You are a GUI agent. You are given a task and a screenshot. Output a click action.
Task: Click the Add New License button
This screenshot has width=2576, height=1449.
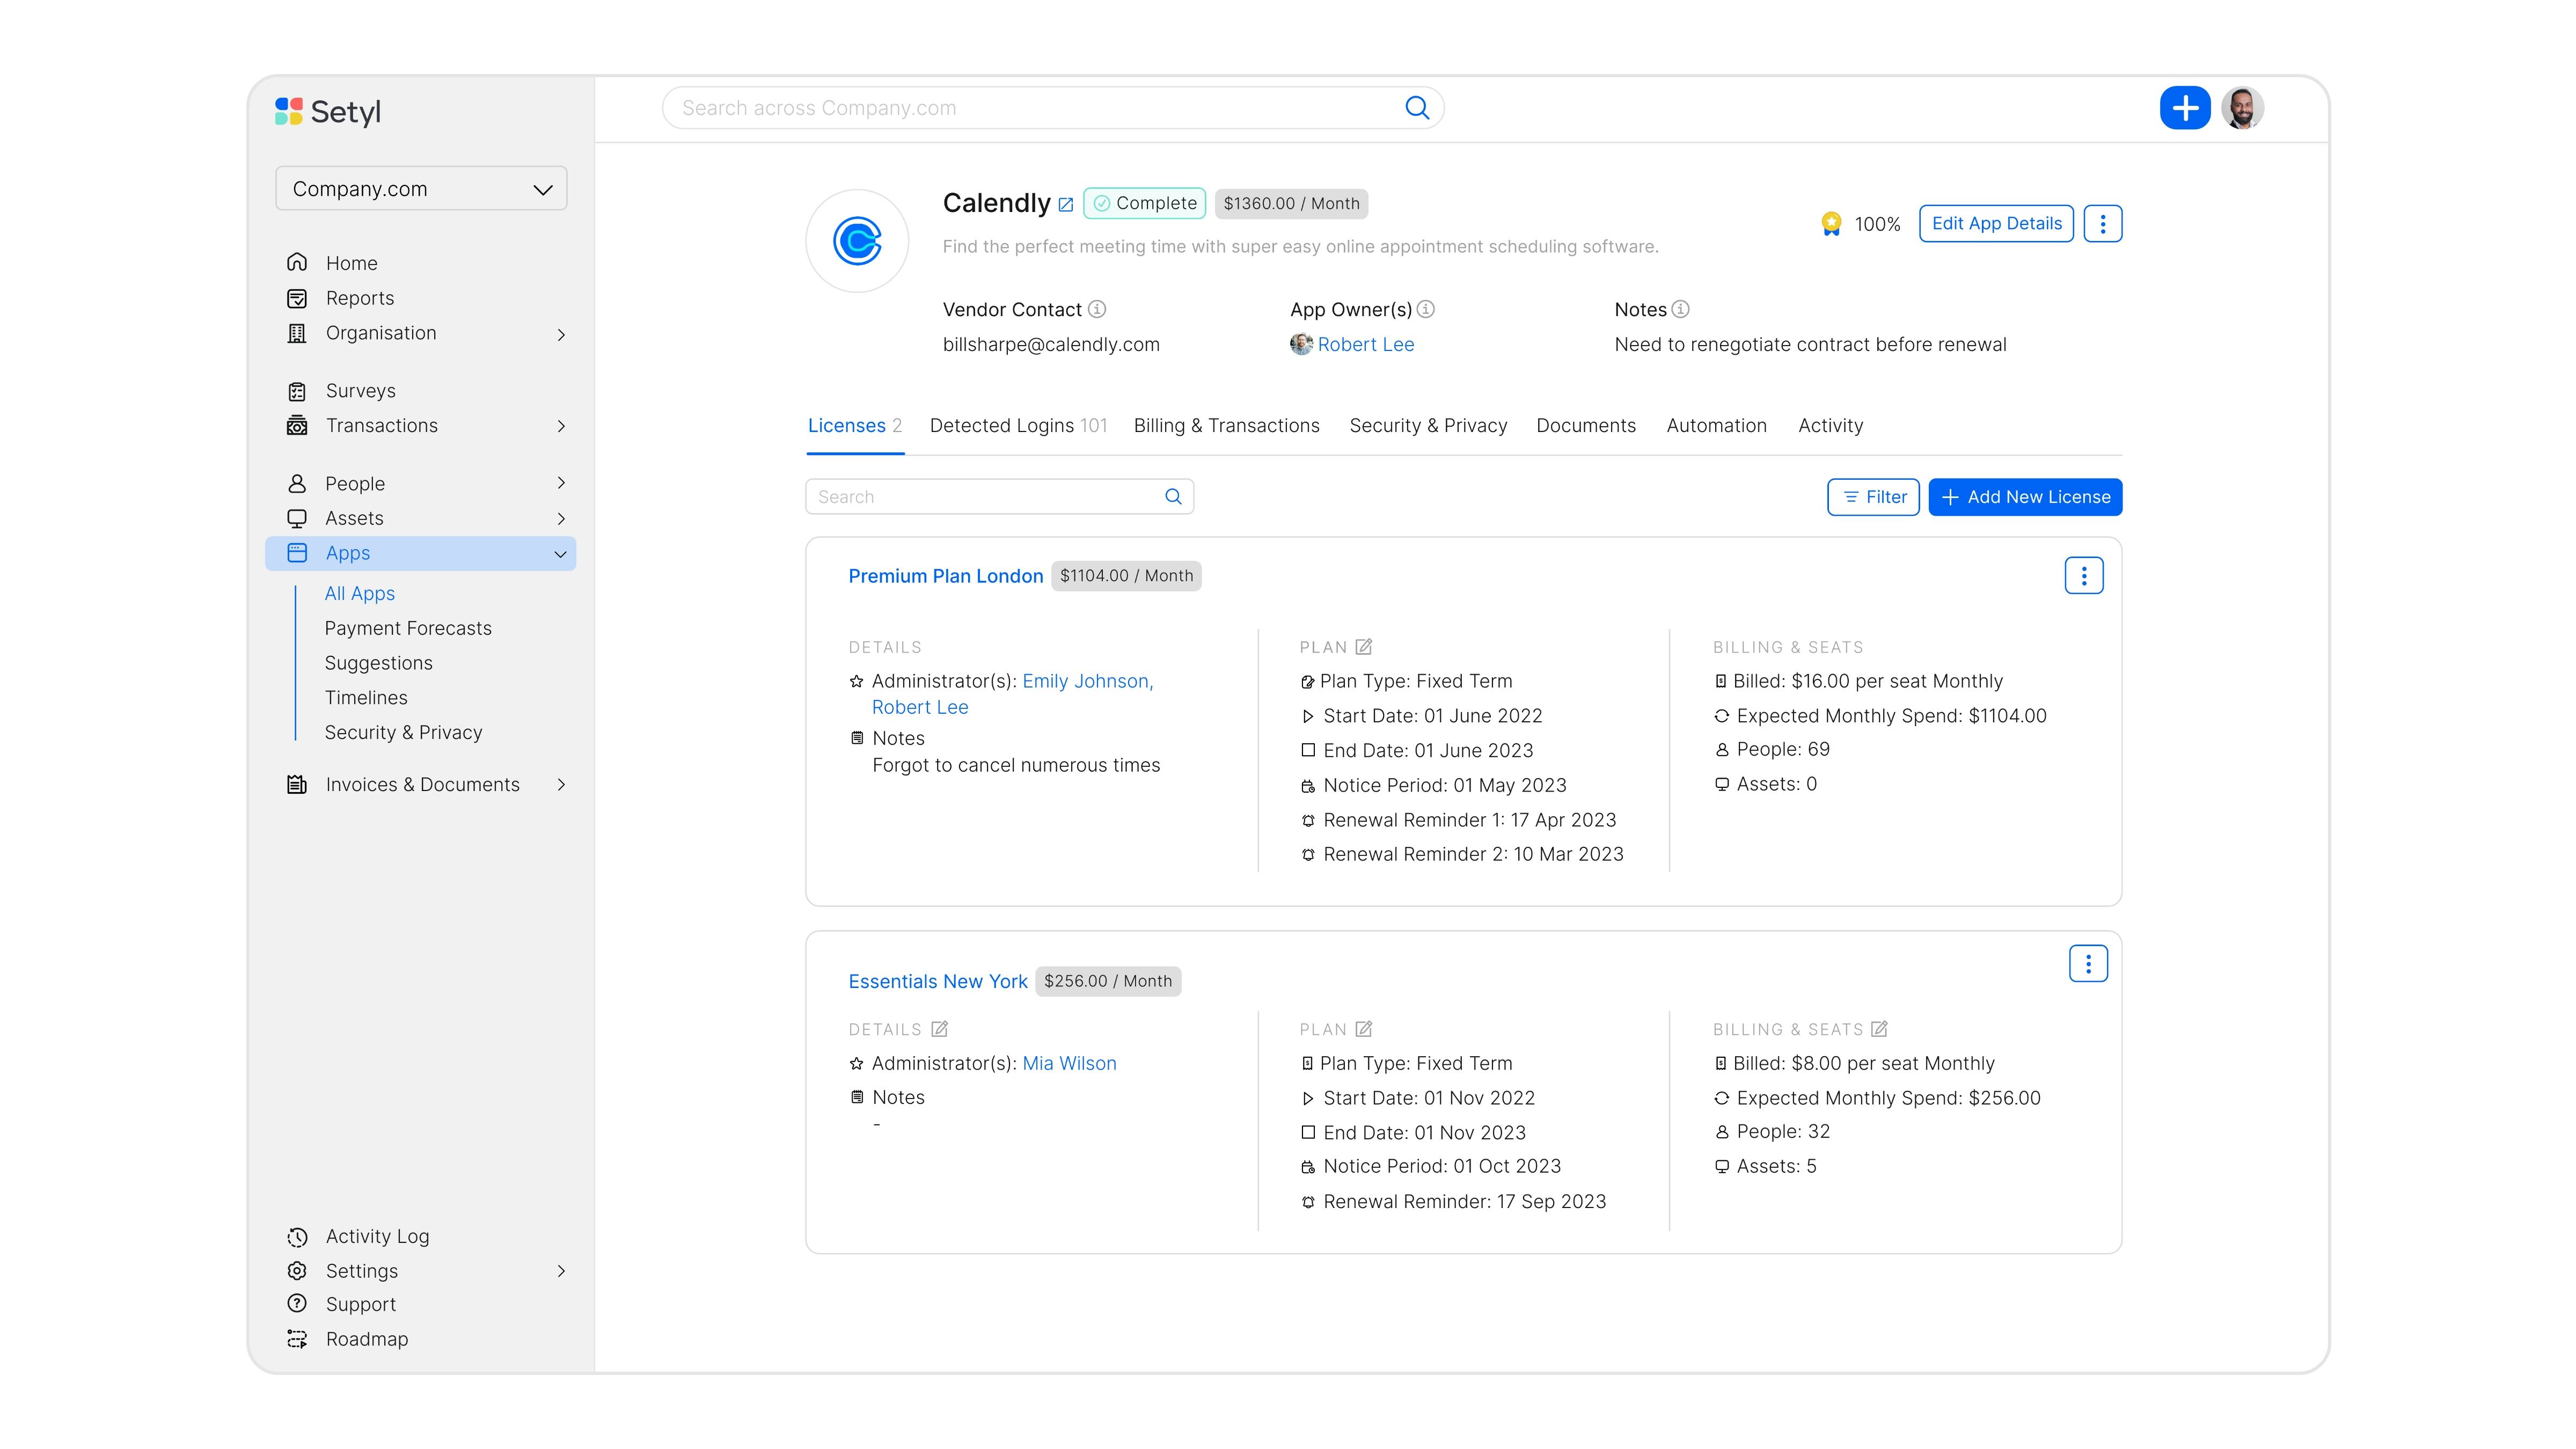(x=2025, y=497)
